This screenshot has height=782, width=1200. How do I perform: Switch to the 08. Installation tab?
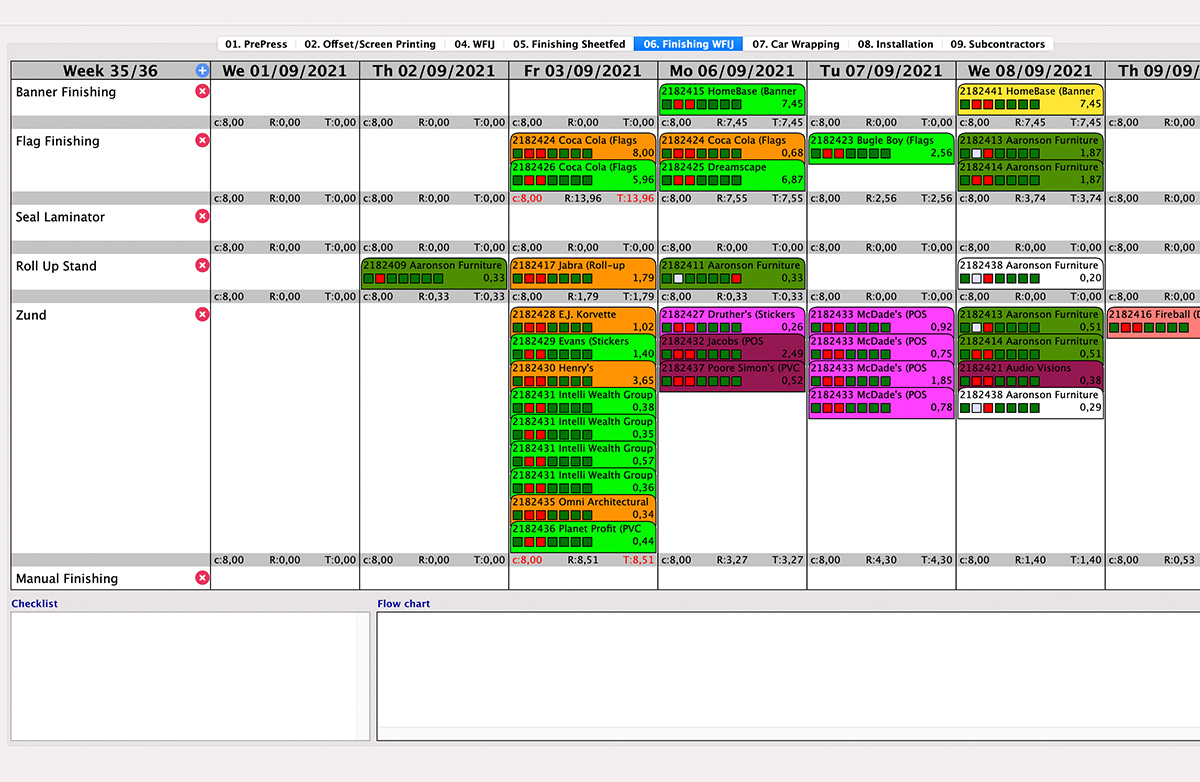(896, 44)
